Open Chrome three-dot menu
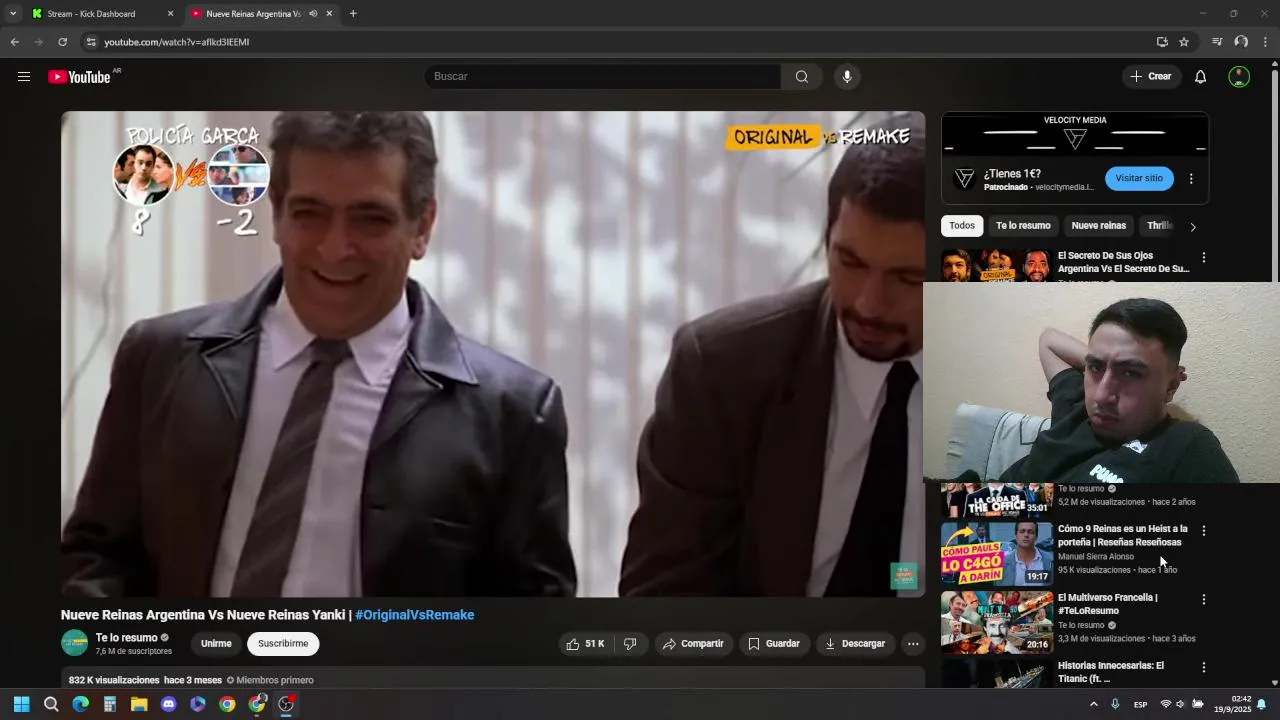The height and width of the screenshot is (720, 1280). (1265, 42)
